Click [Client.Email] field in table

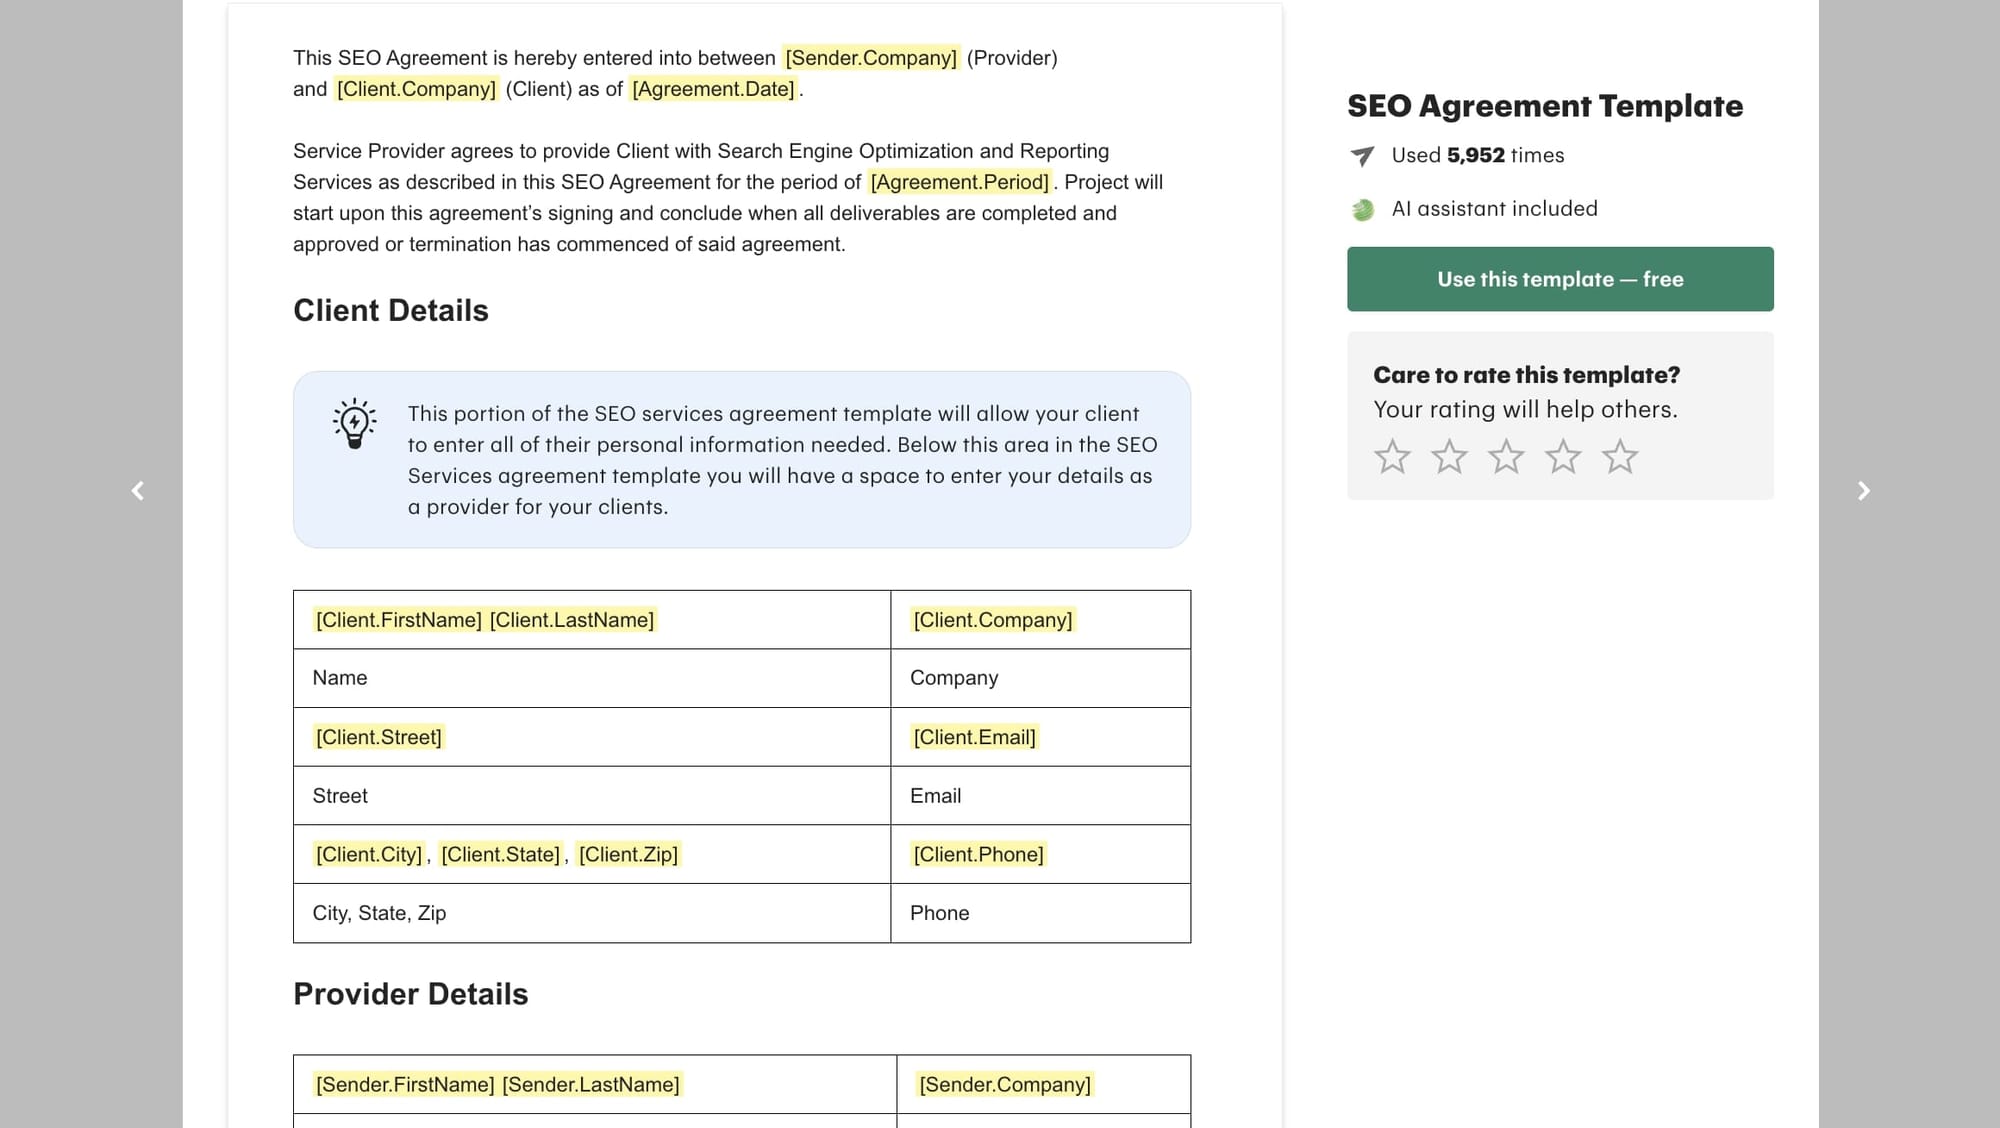click(x=974, y=737)
